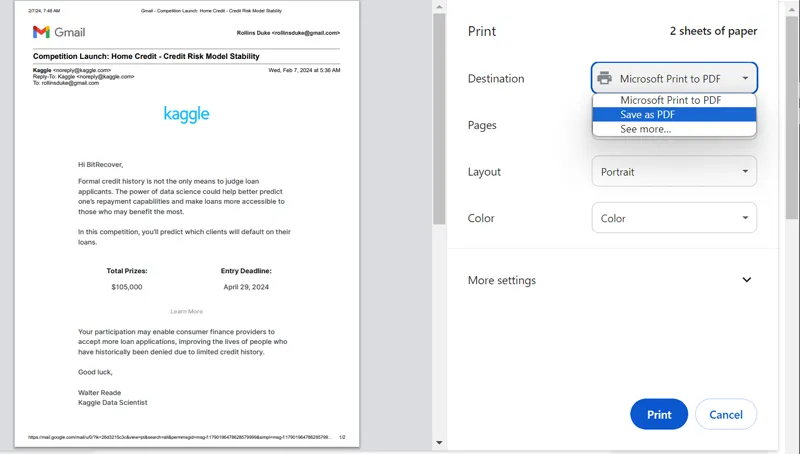Click the 'Layout' label
The height and width of the screenshot is (454, 800).
pyautogui.click(x=484, y=172)
